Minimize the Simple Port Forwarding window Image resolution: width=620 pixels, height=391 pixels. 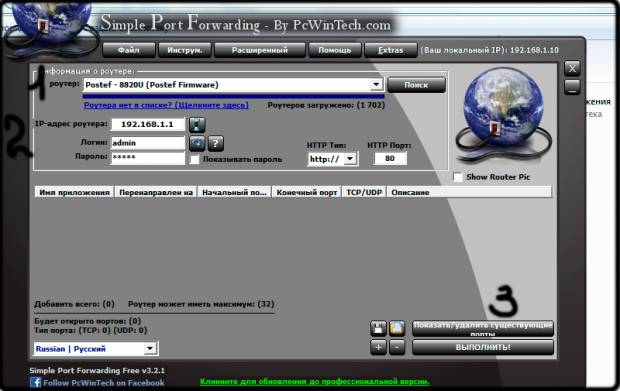(x=572, y=87)
